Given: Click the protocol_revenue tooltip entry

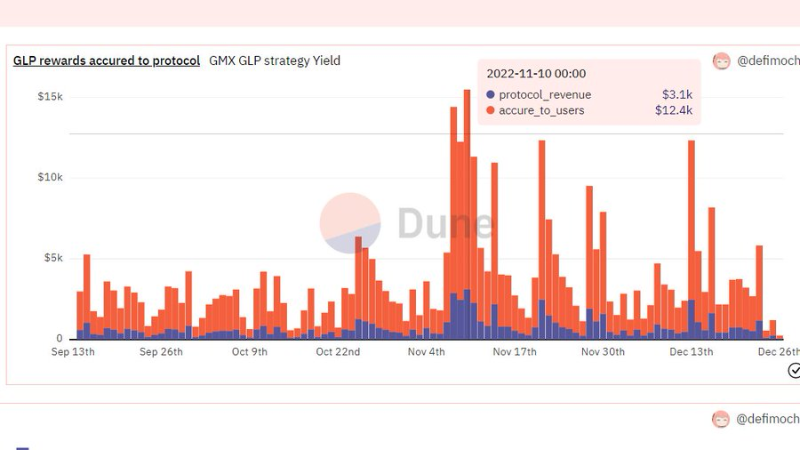Looking at the screenshot, I should (589, 94).
